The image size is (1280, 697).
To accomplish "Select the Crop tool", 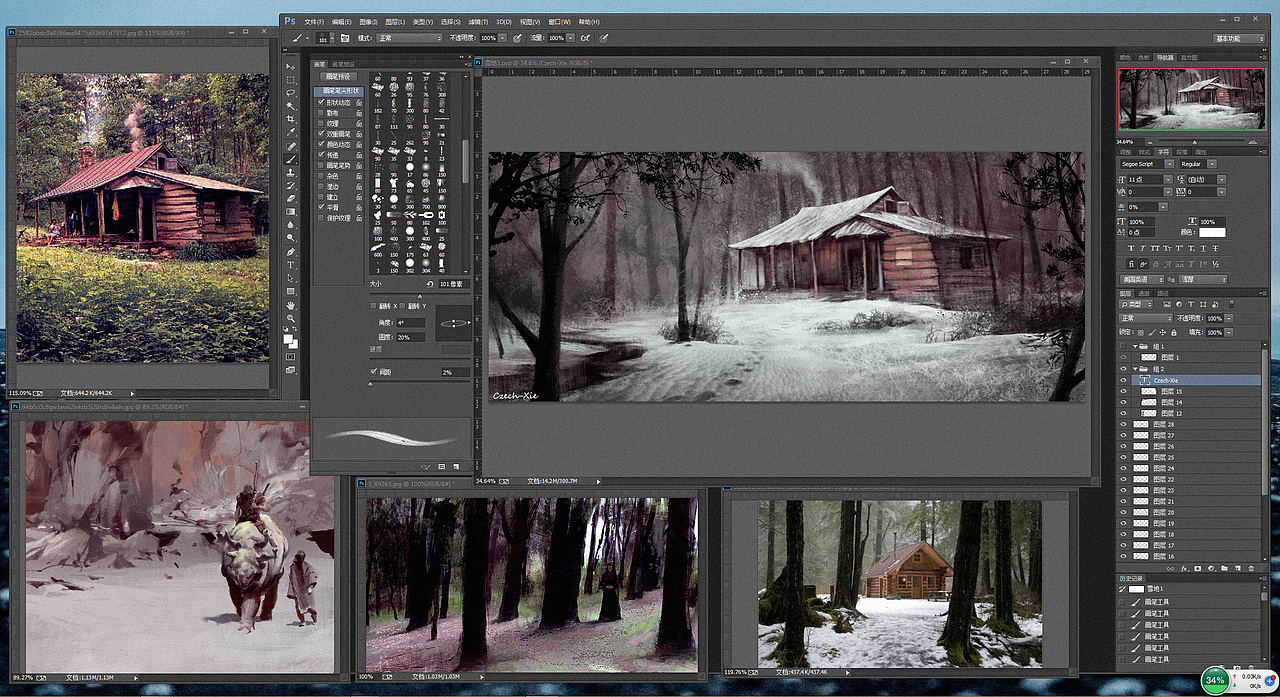I will [x=291, y=119].
